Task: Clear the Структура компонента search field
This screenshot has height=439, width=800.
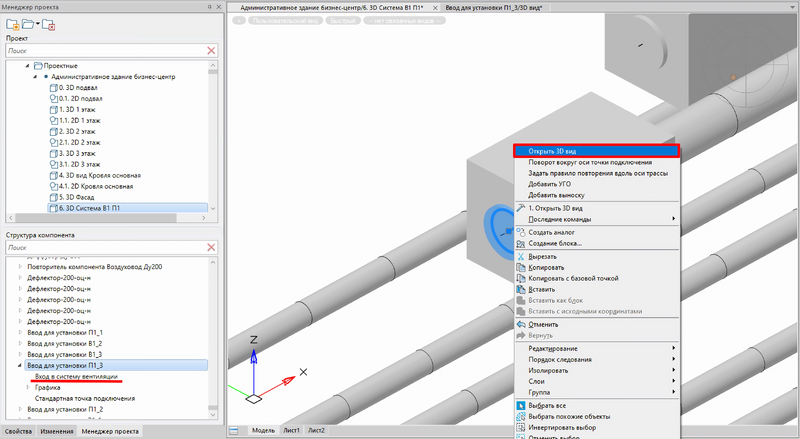Action: [x=211, y=247]
